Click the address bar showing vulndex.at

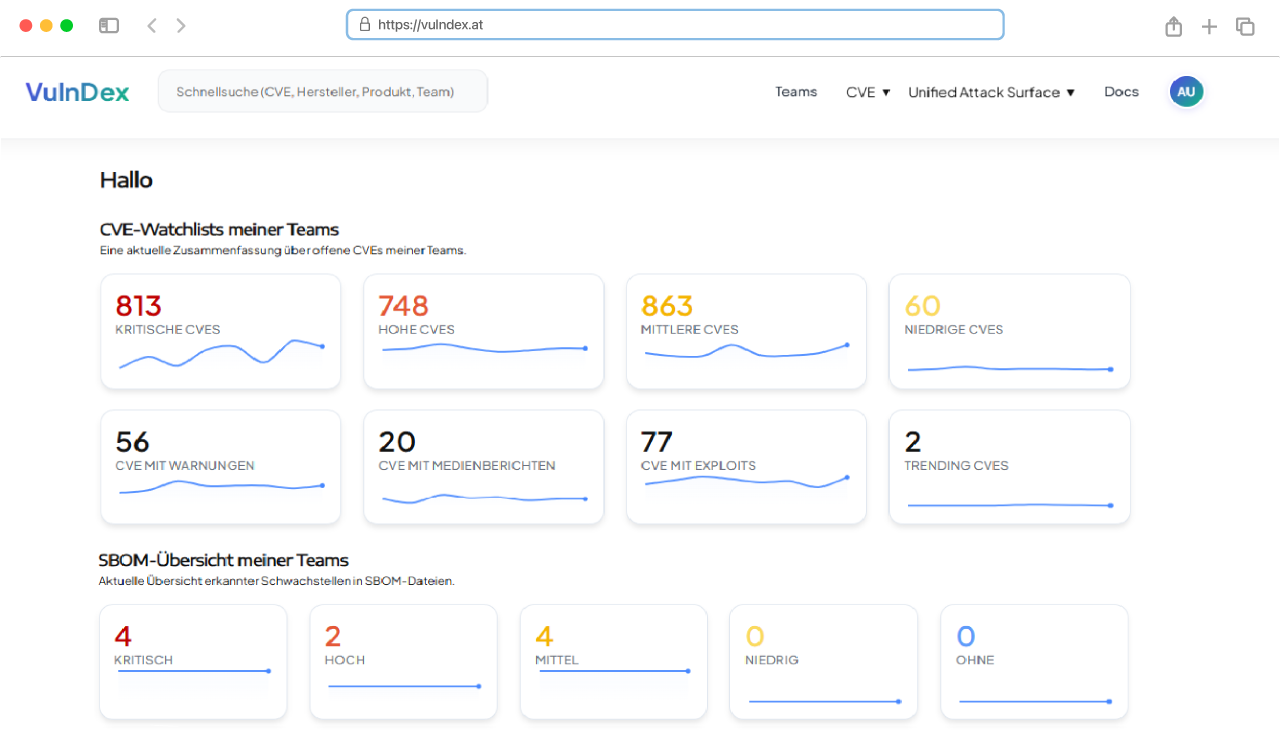tap(675, 24)
